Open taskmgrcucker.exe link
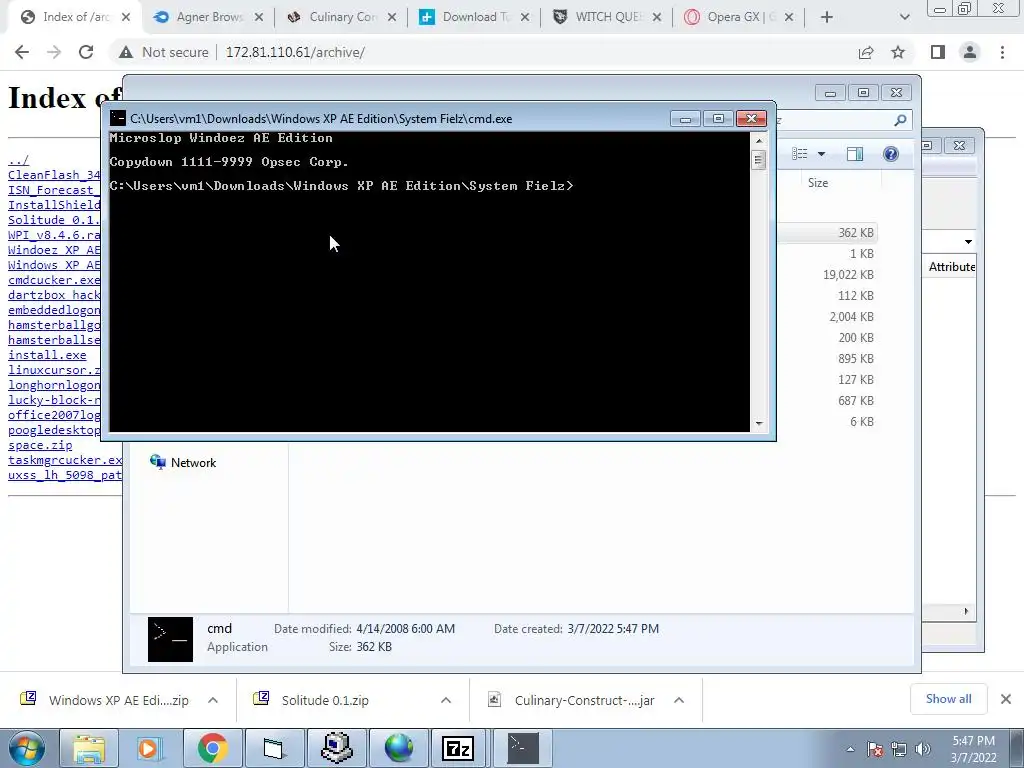This screenshot has height=768, width=1024. point(65,460)
